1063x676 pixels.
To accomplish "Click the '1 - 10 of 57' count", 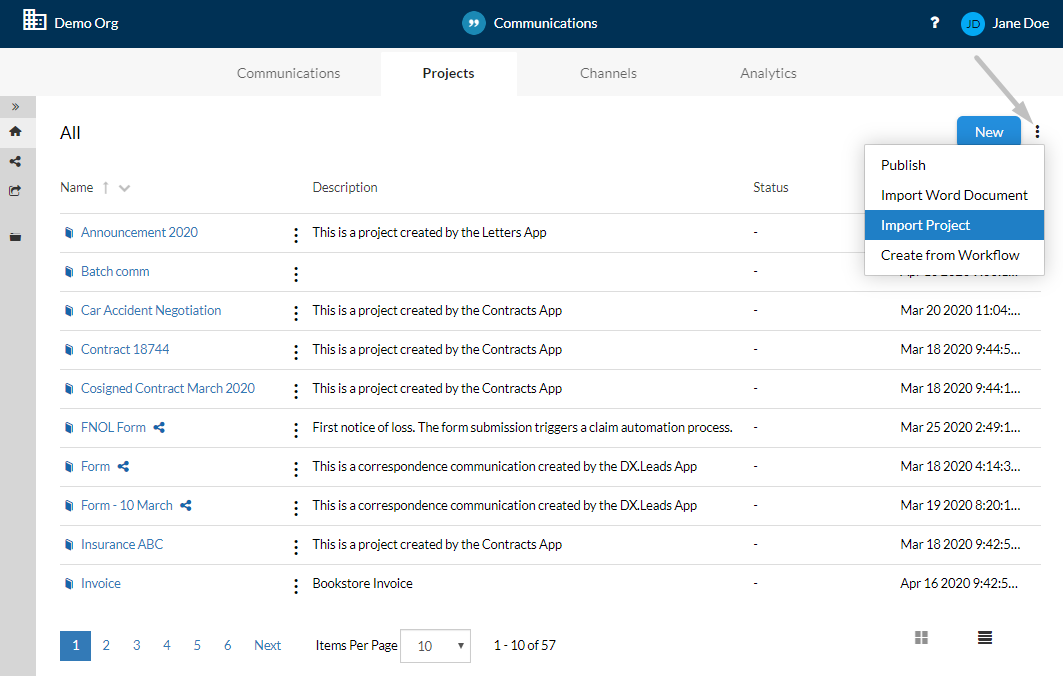I will pos(524,645).
